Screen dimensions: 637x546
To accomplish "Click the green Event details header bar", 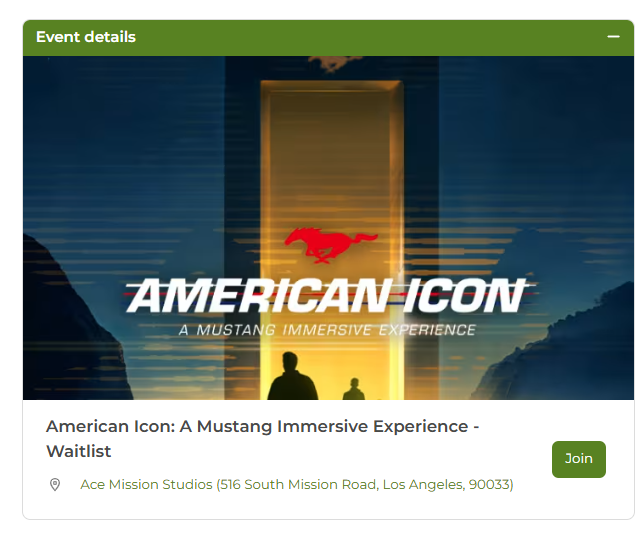I will [x=328, y=37].
